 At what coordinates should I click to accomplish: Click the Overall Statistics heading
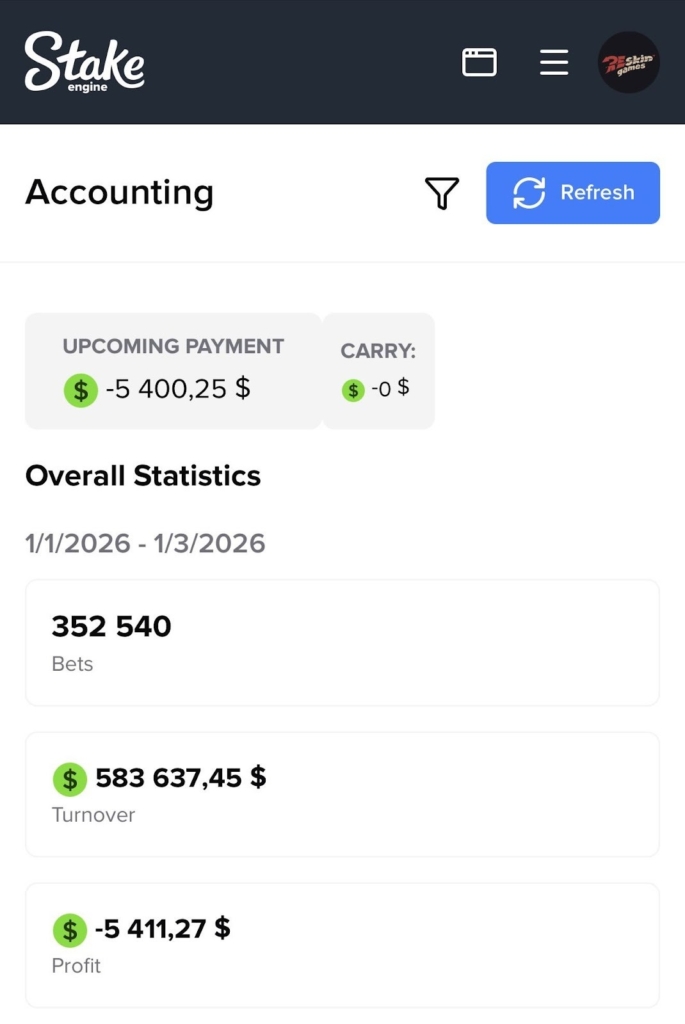[x=143, y=476]
